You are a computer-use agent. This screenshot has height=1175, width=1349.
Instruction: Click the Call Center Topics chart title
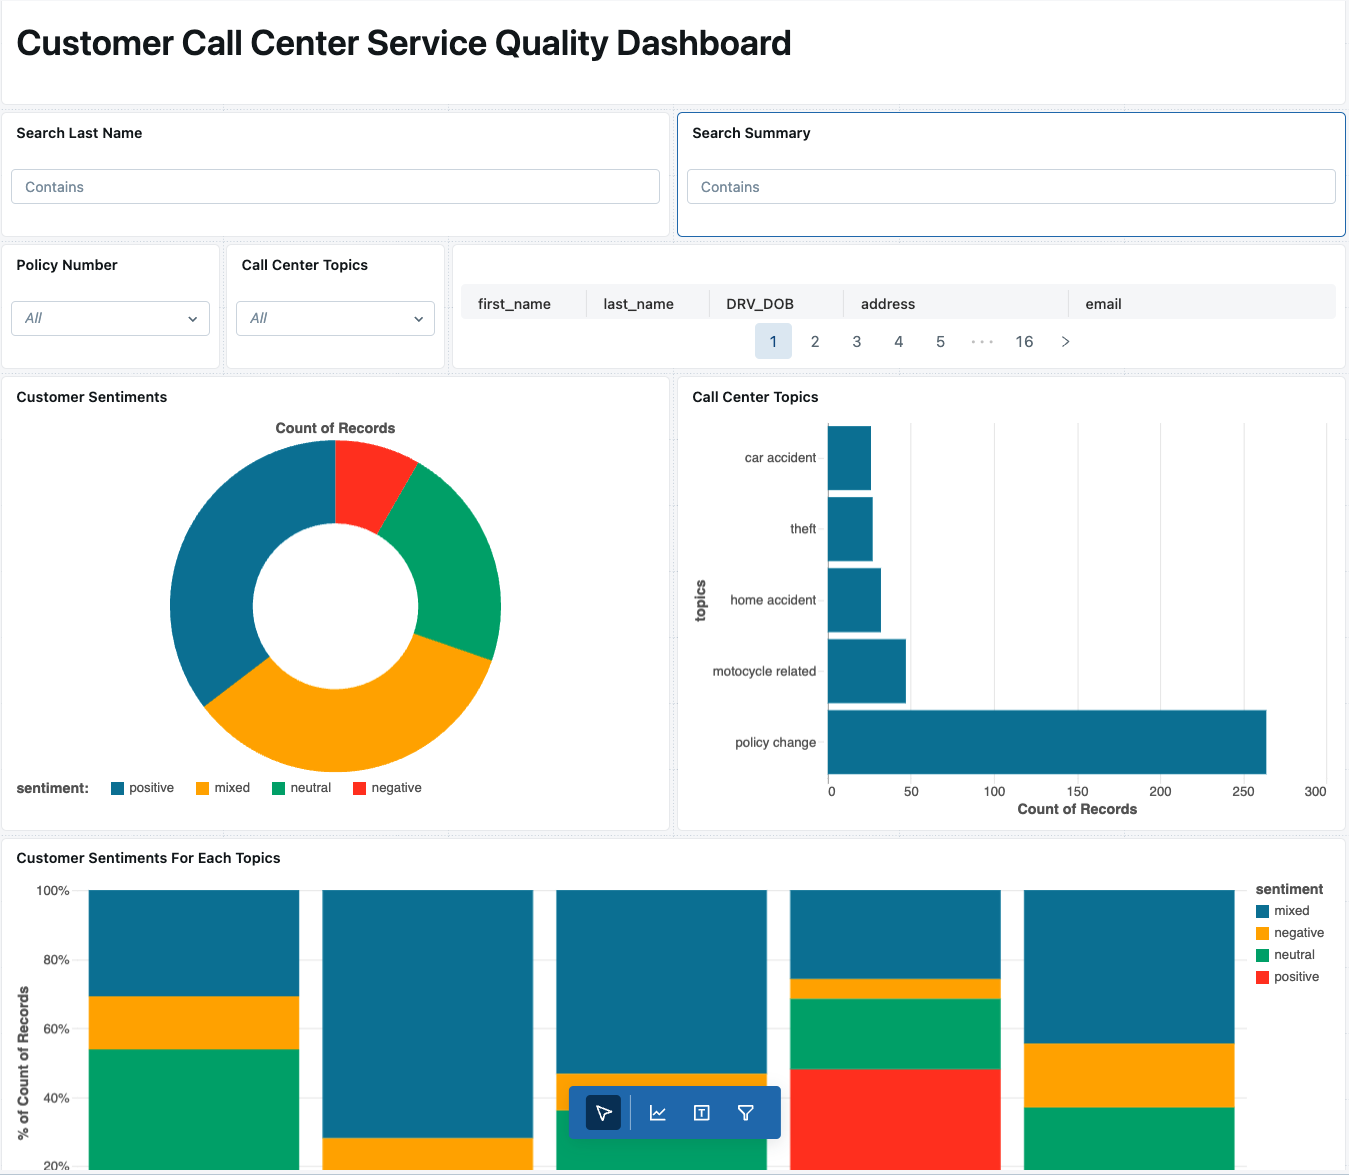coord(755,397)
